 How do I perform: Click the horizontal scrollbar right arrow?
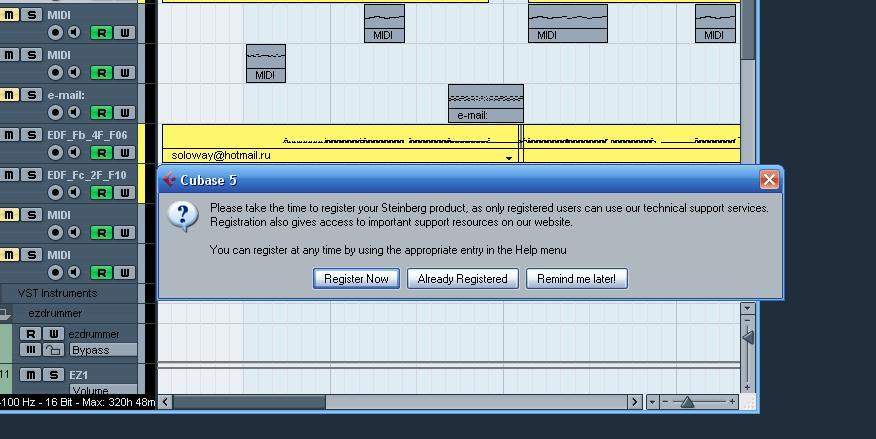(635, 402)
